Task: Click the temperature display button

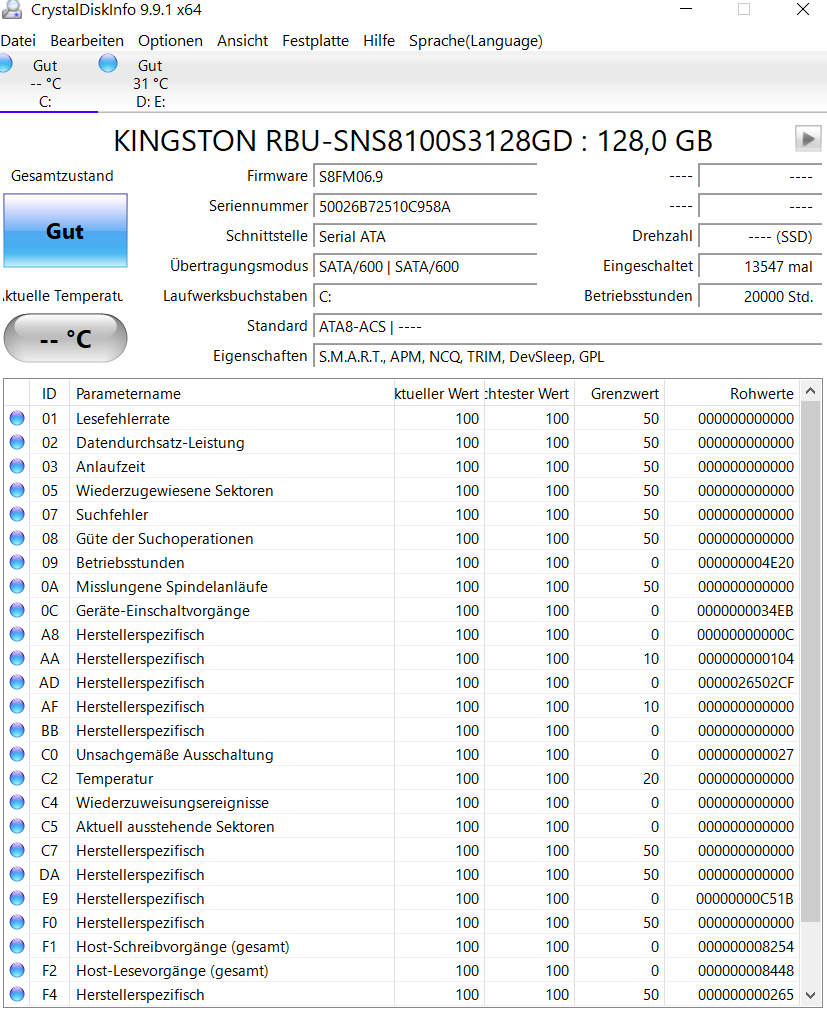Action: 65,338
